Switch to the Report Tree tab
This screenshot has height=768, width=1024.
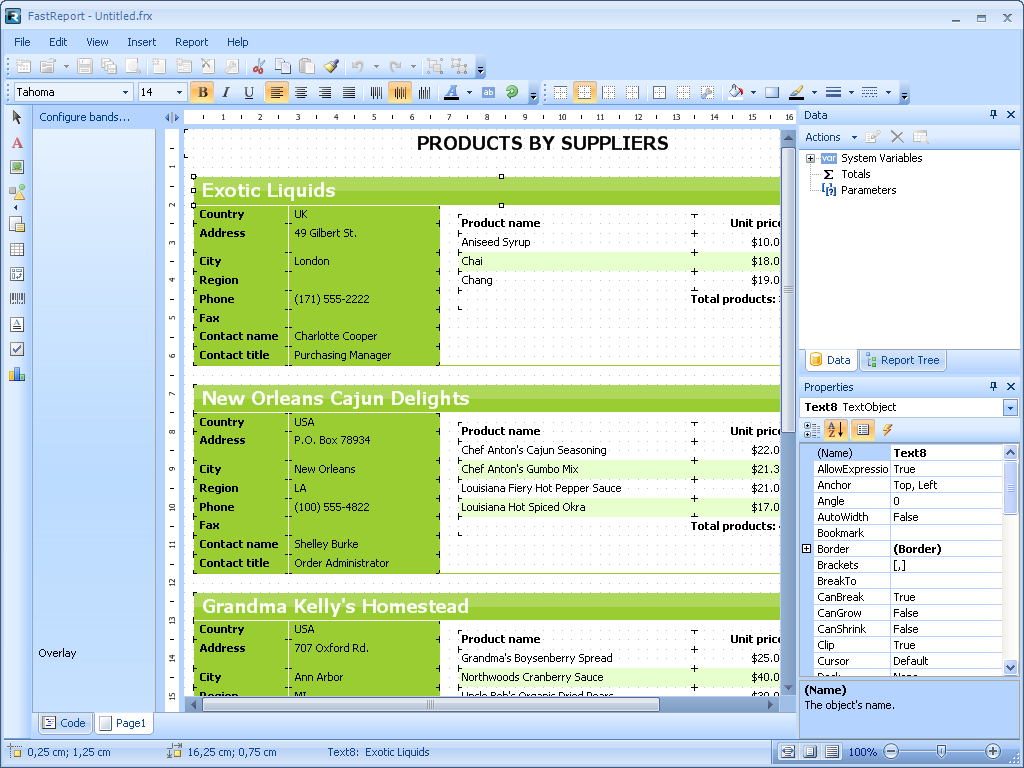(902, 360)
